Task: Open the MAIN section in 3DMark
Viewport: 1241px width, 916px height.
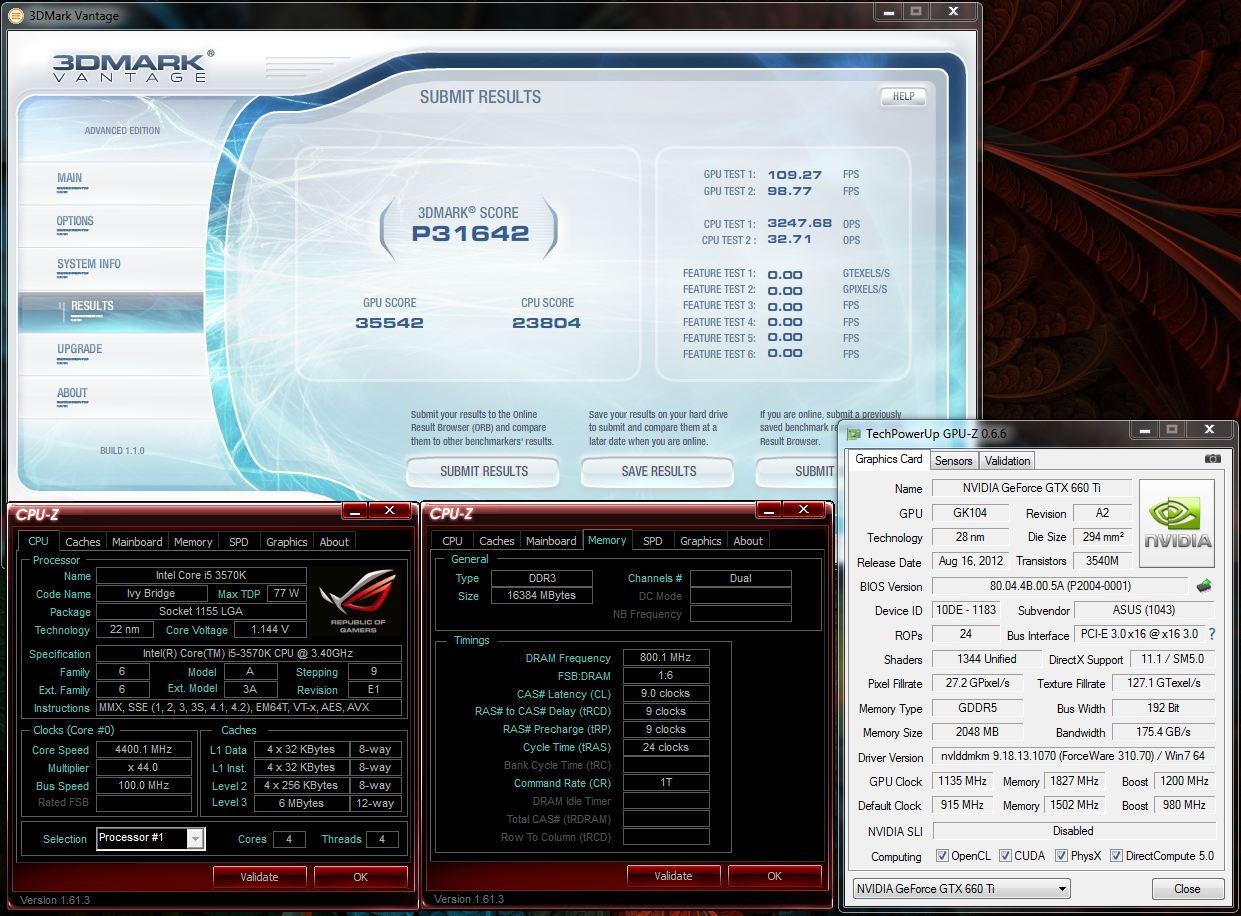Action: (x=70, y=178)
